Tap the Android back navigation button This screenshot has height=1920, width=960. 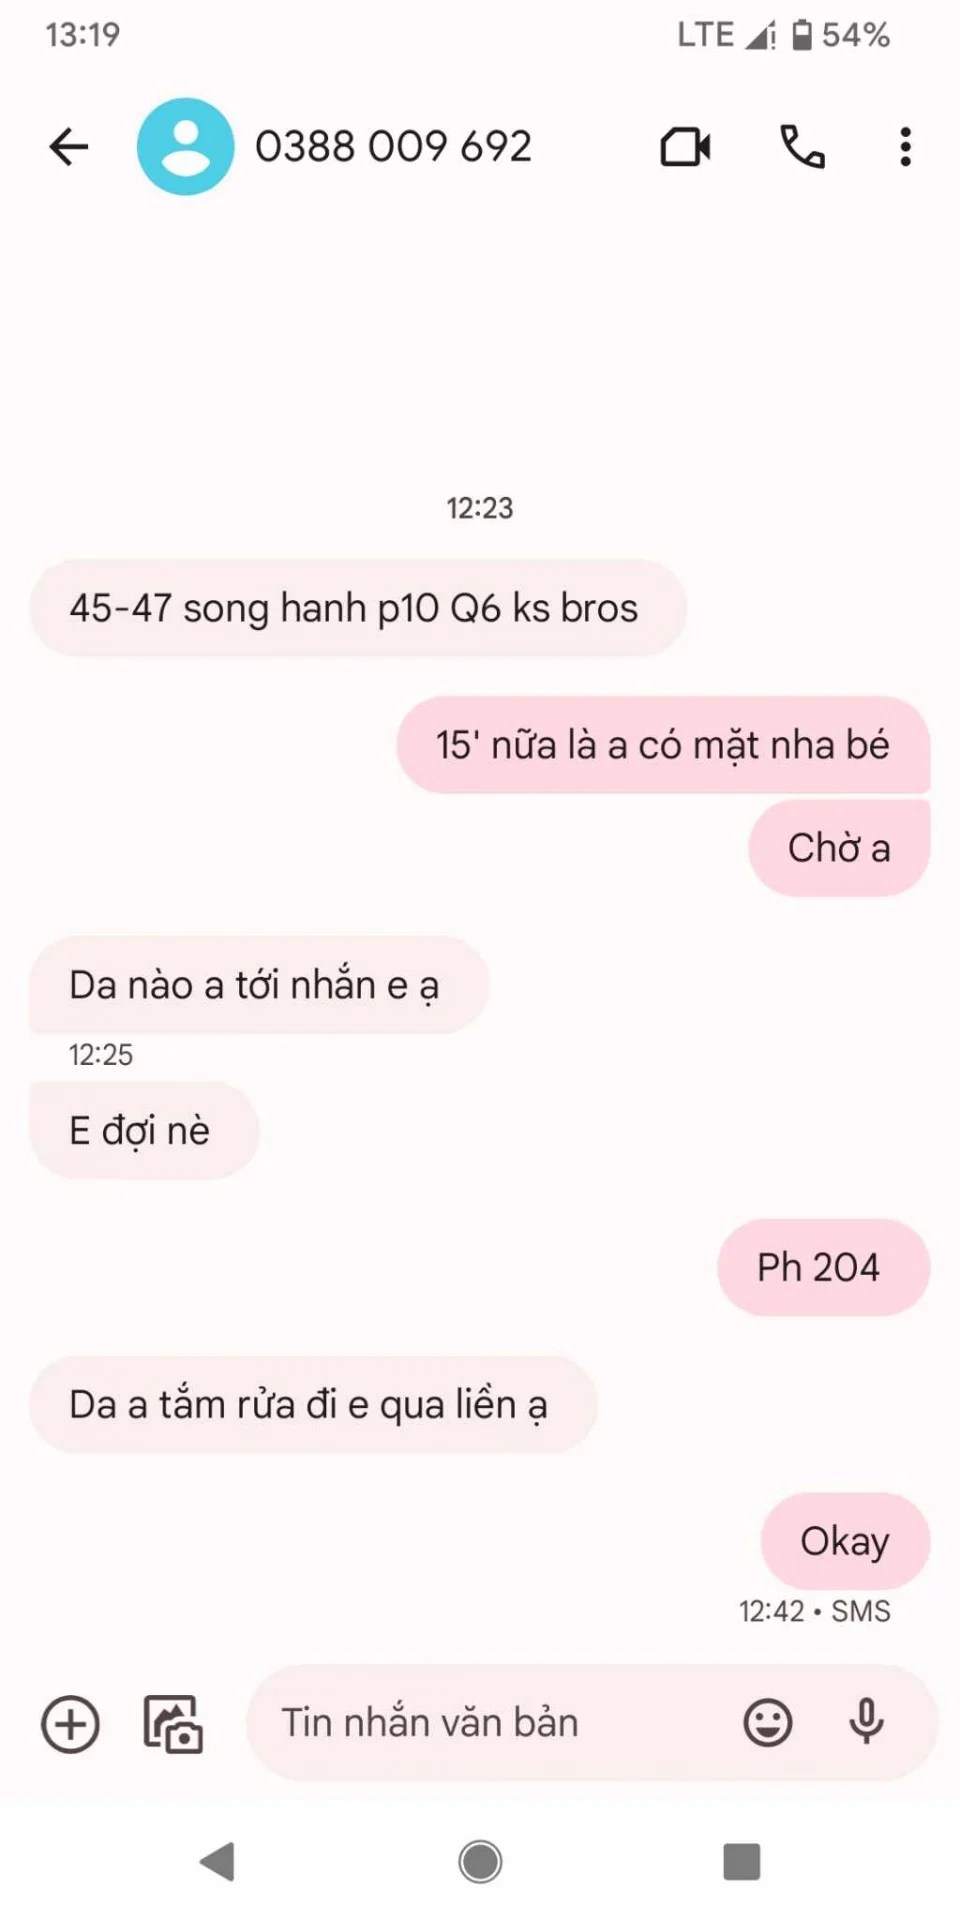[218, 1862]
